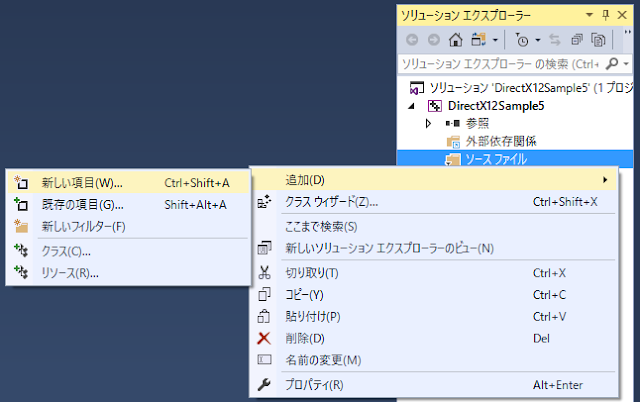This screenshot has width=640, height=402.
Task: Select the DirectX12Sample5 project item
Action: pos(496,106)
